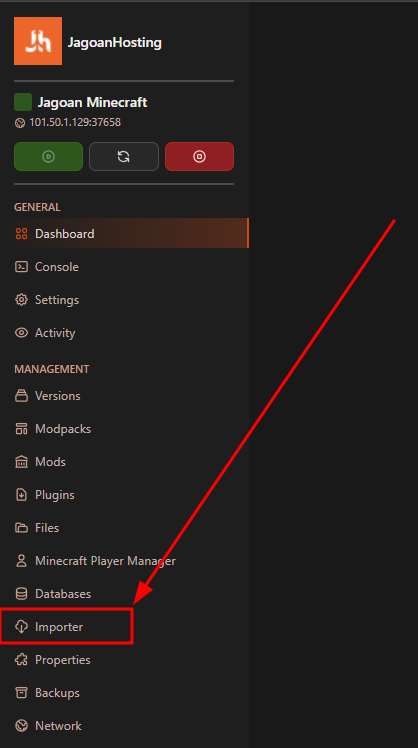Click the GENERAL section heading
Screen dimensions: 418x748
37,208
